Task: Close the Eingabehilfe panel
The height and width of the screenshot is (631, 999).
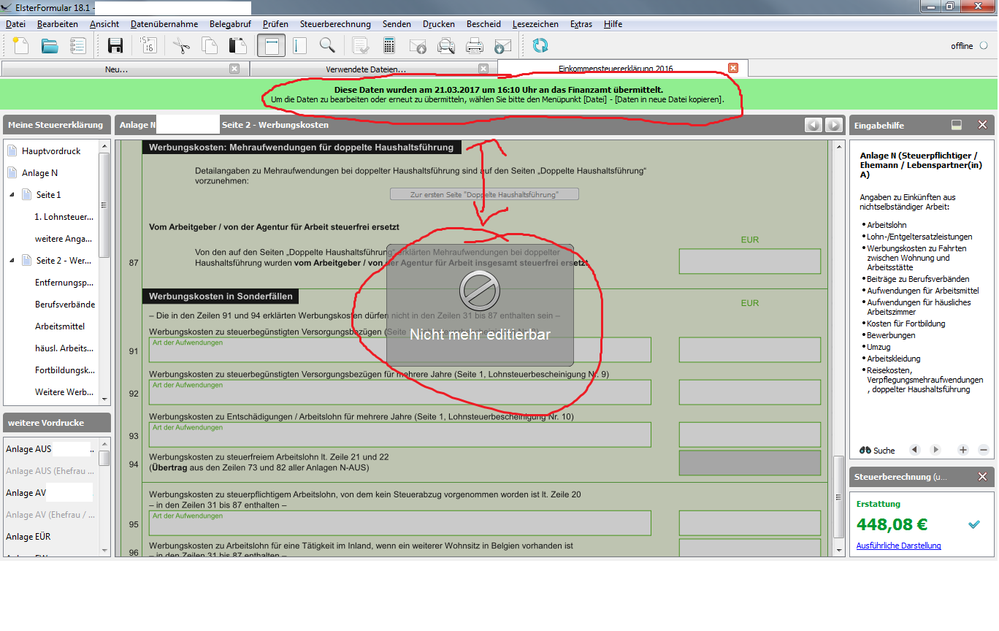Action: pyautogui.click(x=982, y=125)
